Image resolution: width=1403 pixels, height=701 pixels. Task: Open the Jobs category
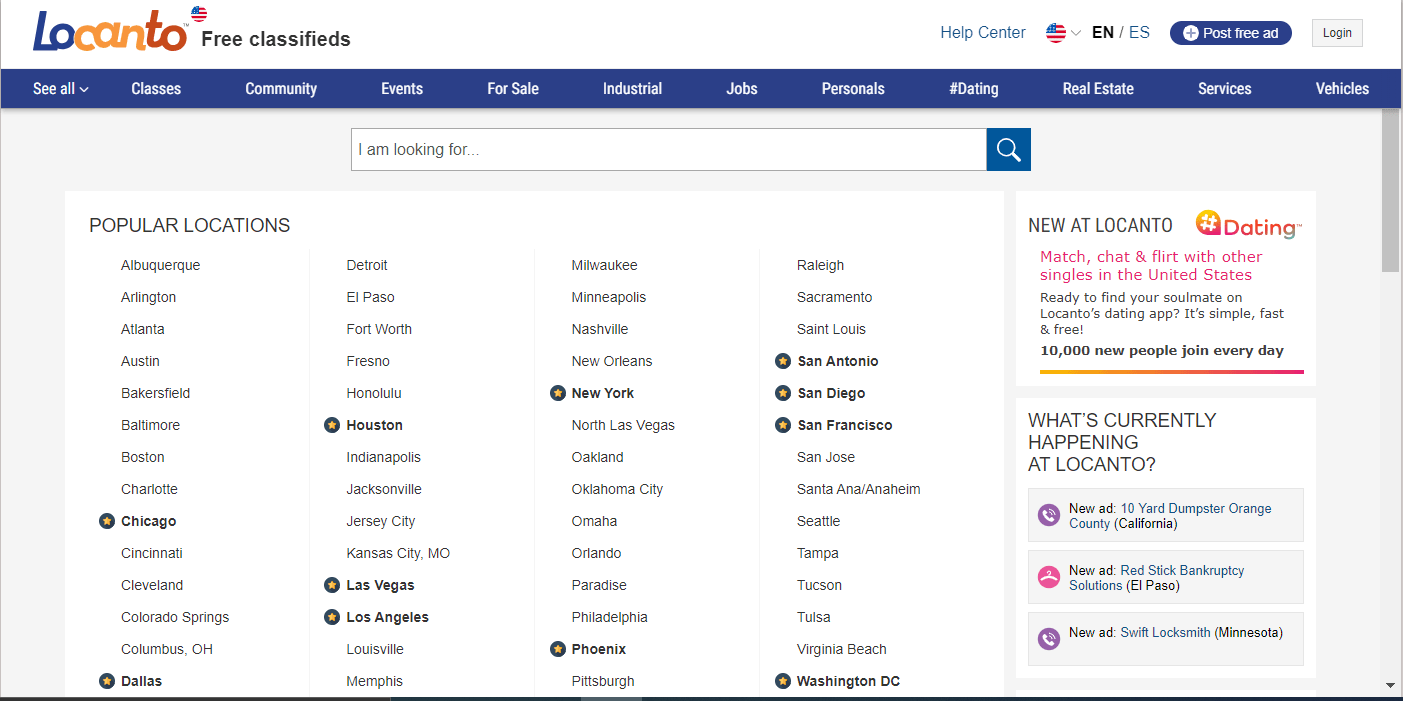742,89
